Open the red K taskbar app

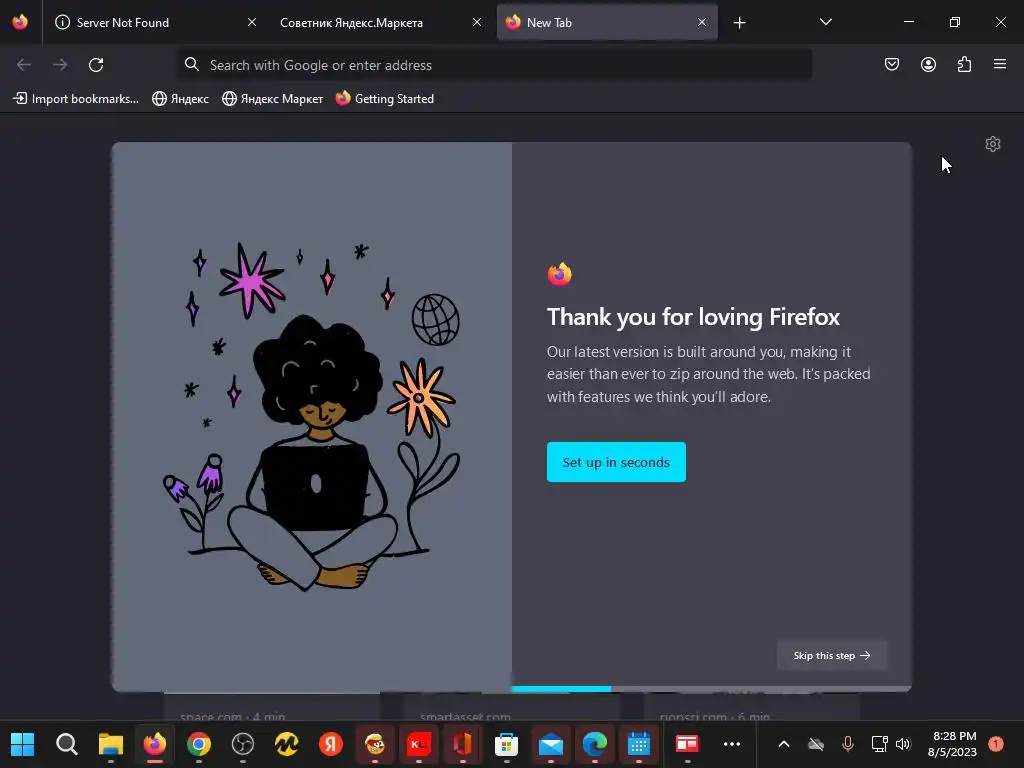coord(419,744)
